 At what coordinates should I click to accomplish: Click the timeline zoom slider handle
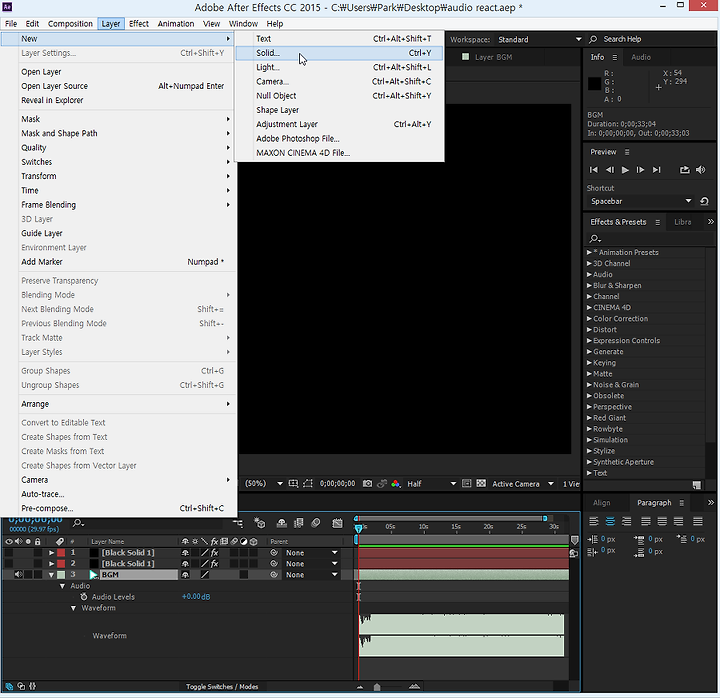(377, 687)
